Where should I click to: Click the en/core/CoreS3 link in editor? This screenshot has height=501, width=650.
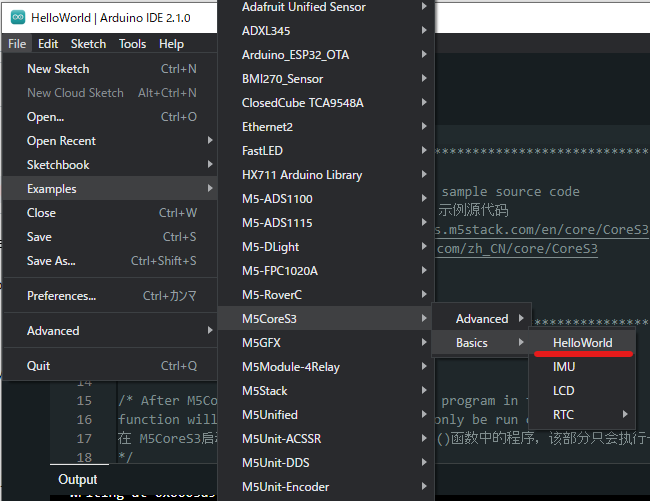click(542, 230)
